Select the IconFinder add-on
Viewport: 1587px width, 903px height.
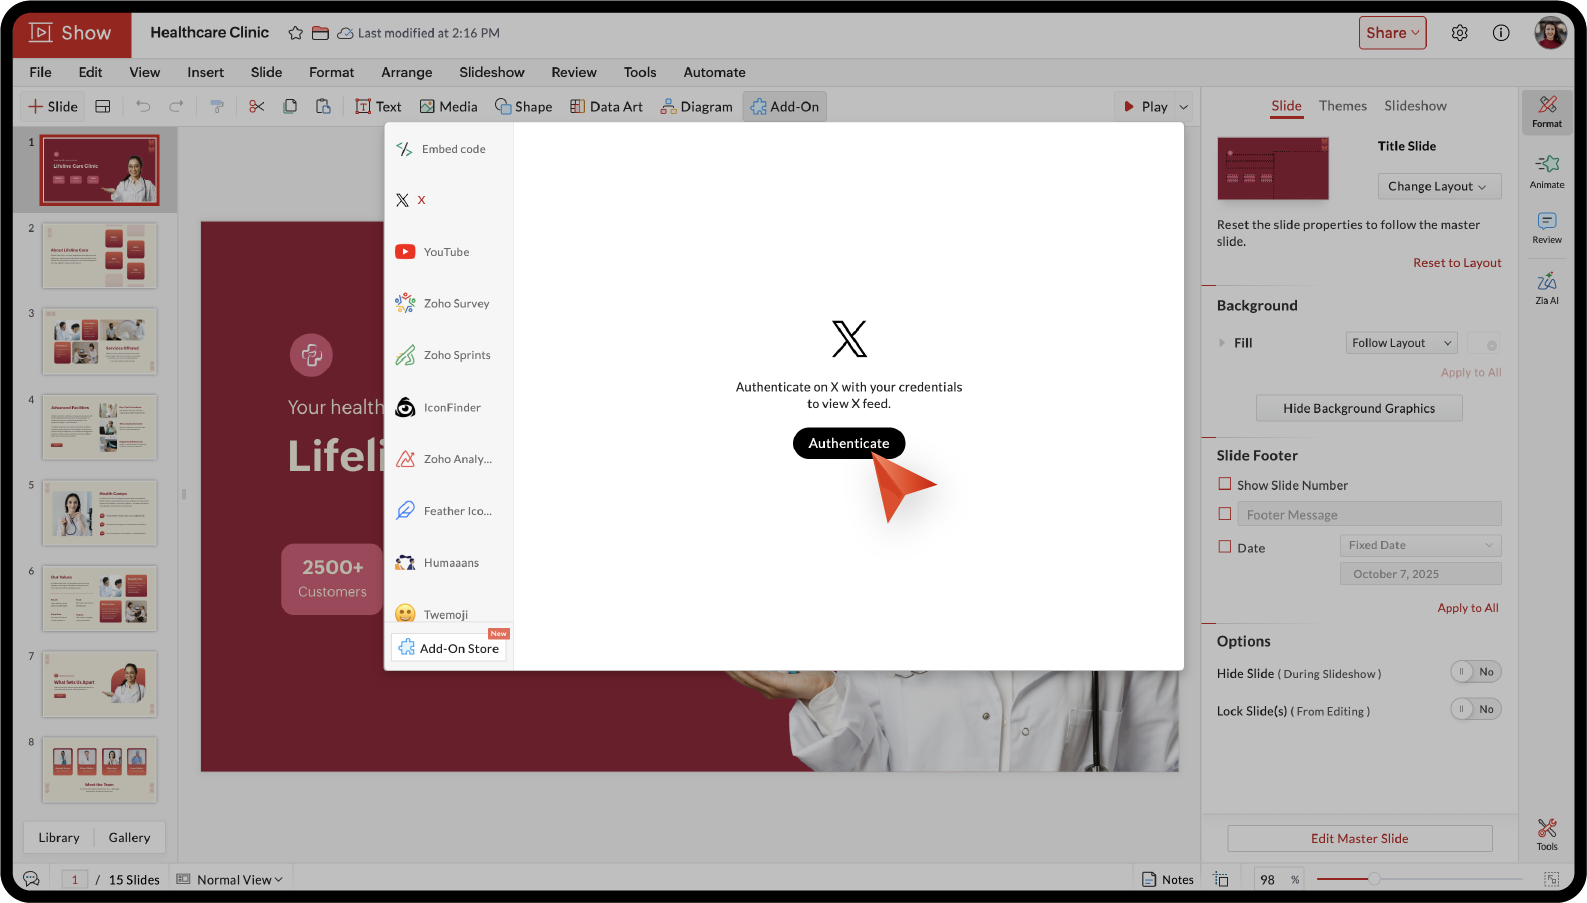point(438,407)
